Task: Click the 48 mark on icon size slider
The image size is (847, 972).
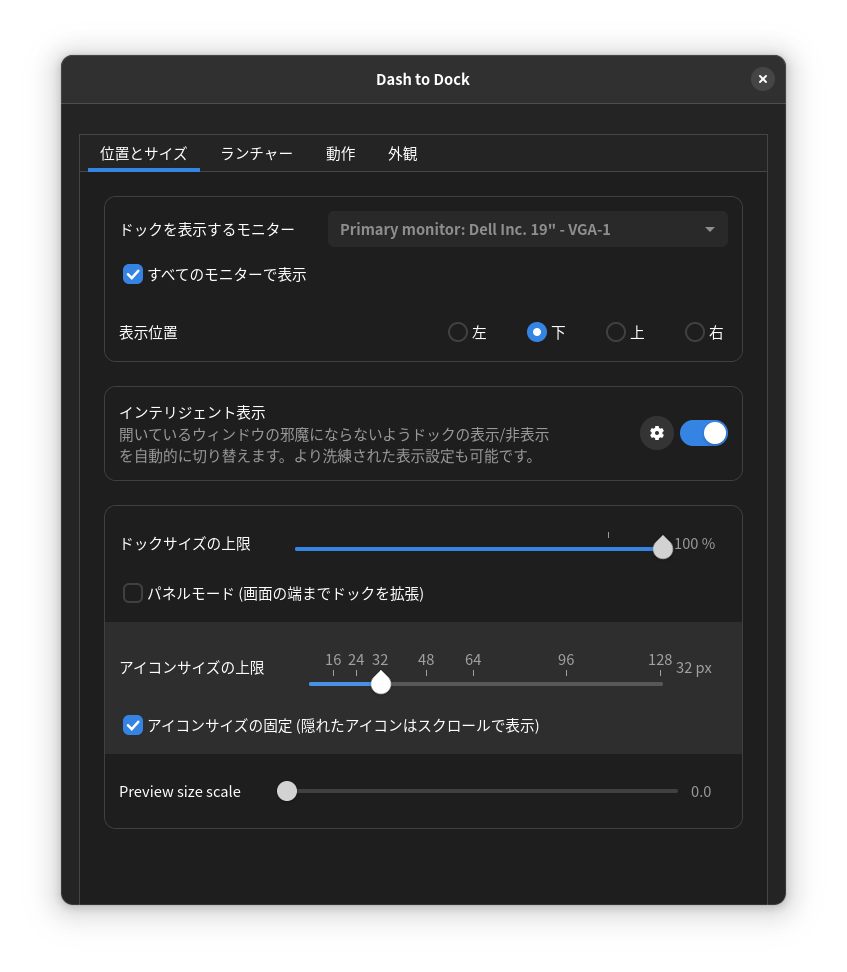Action: coord(426,660)
